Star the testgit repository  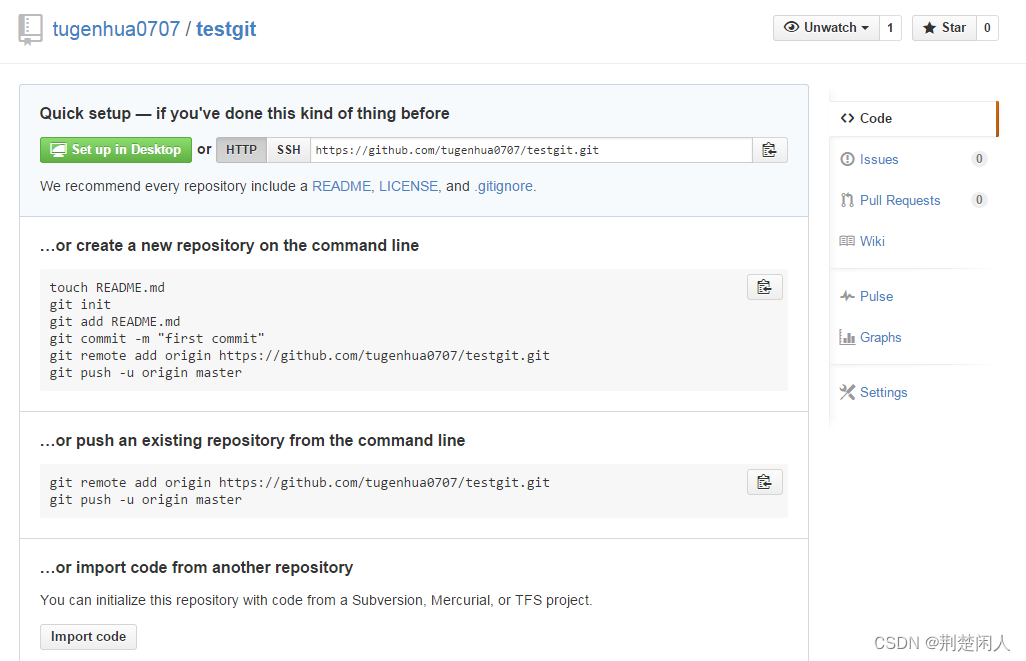(944, 27)
